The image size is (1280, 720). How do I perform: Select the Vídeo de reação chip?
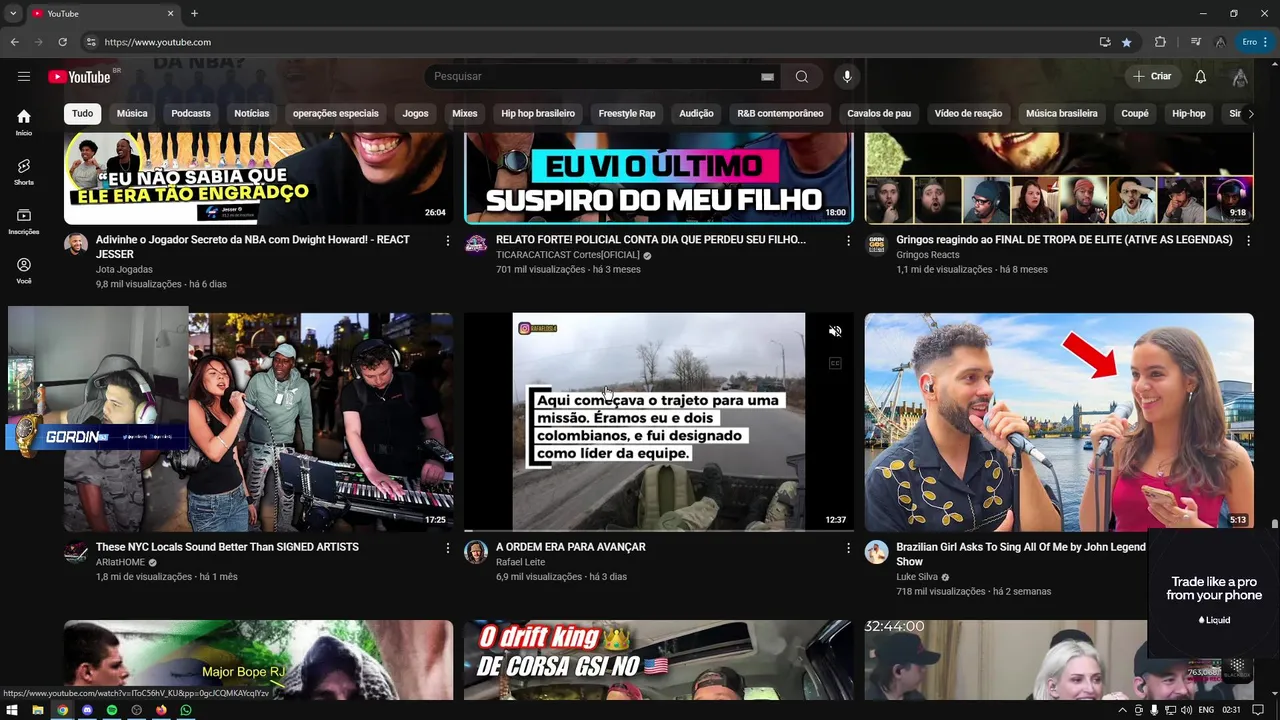(x=968, y=114)
